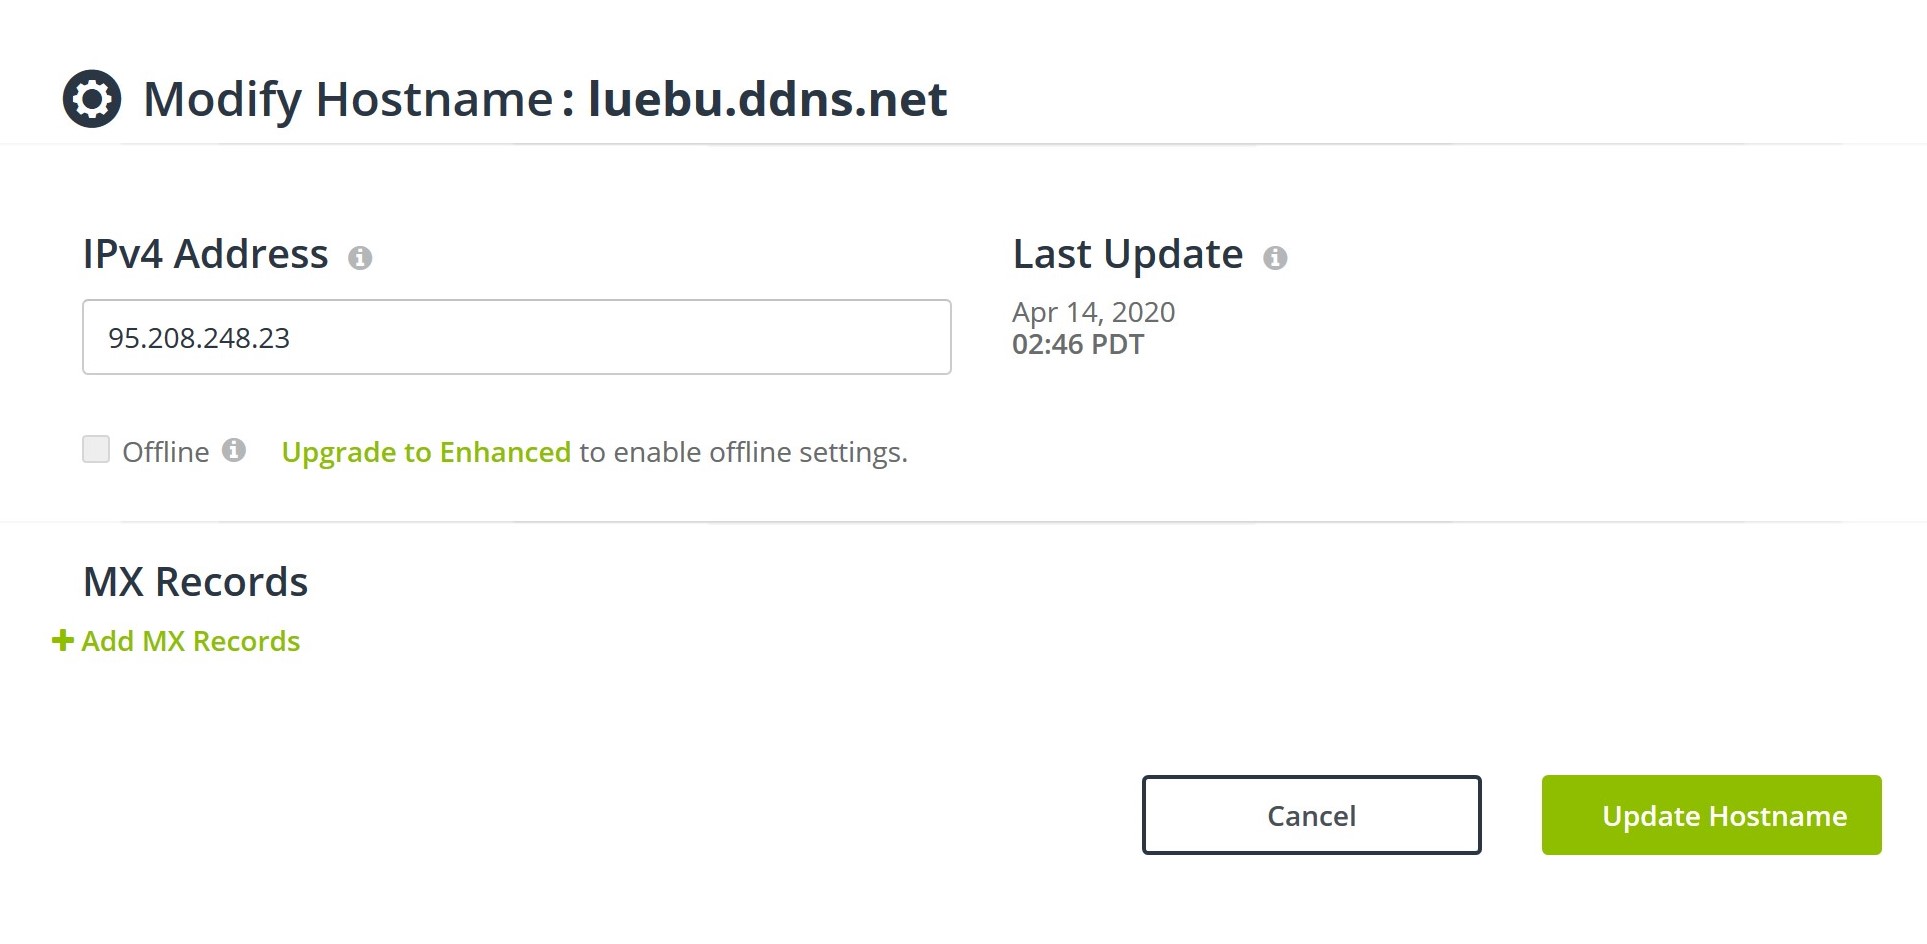Focus the IPv4 address input field
The height and width of the screenshot is (944, 1927).
click(x=516, y=337)
